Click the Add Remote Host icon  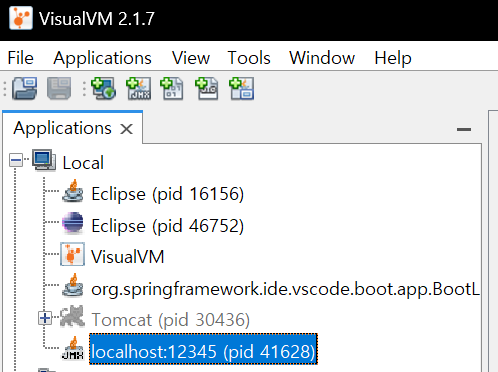pos(104,88)
